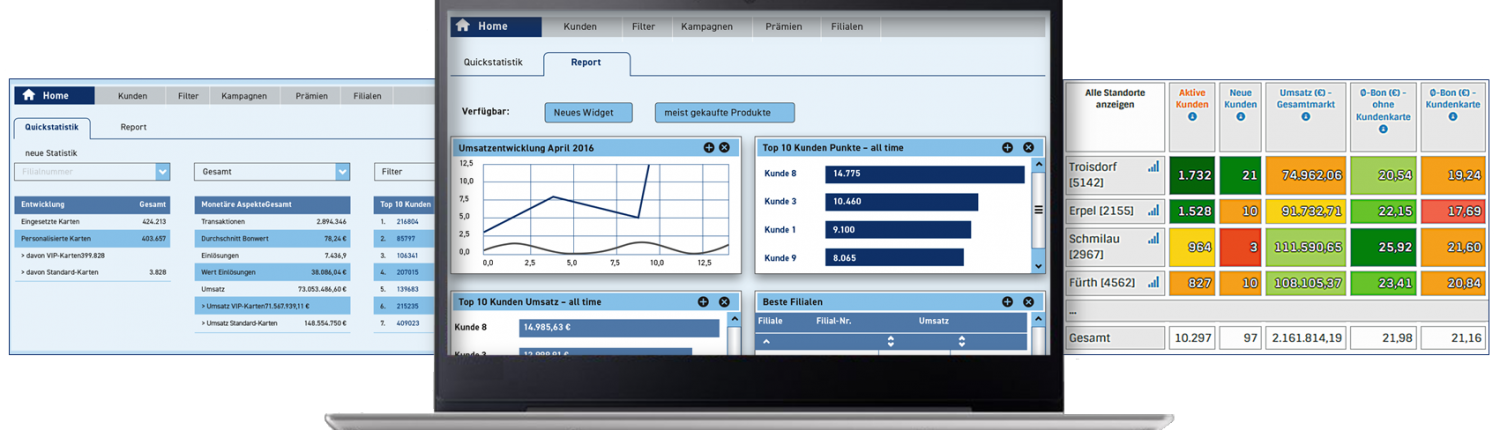The width and height of the screenshot is (1500, 430).
Task: Sort Beste Filialen by Filial-Nr. arrows
Action: tap(890, 342)
